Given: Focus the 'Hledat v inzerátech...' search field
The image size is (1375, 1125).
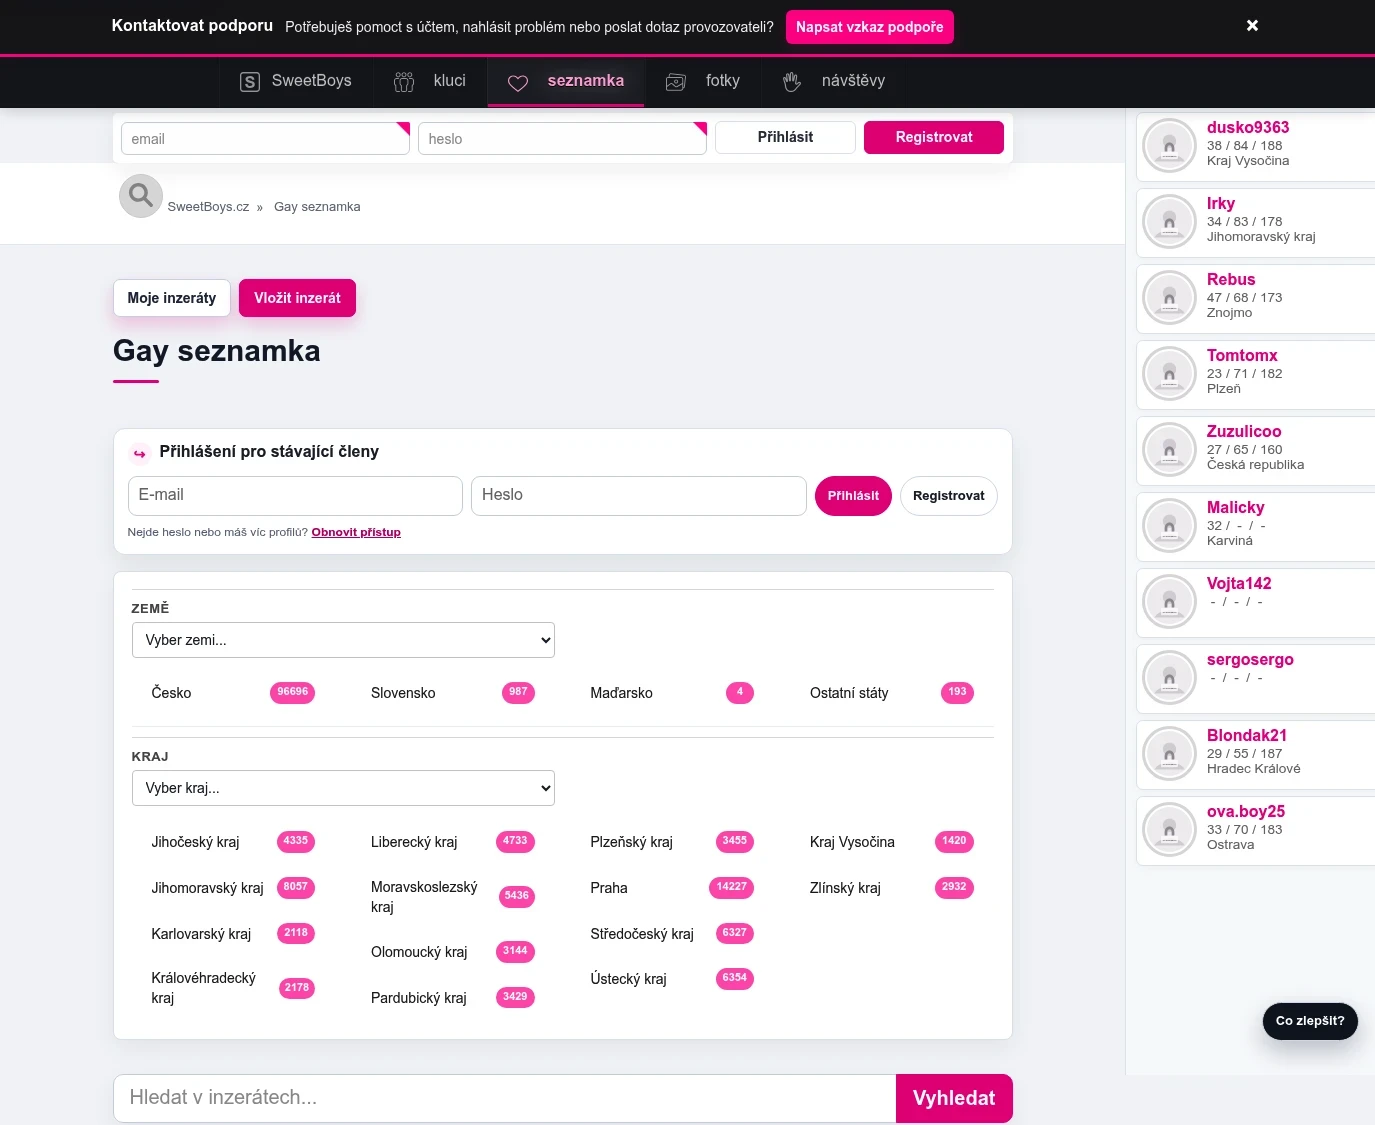Looking at the screenshot, I should pyautogui.click(x=505, y=1098).
